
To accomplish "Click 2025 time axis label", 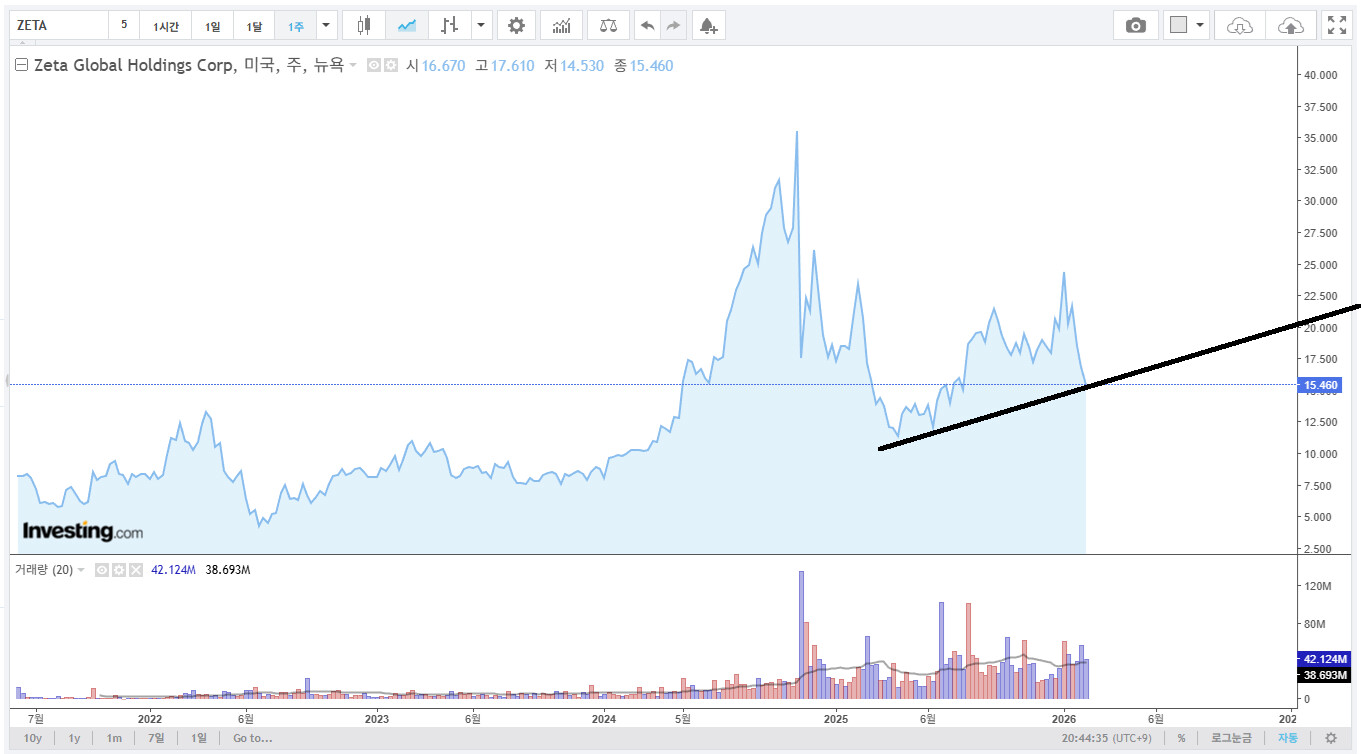I will pos(836,718).
